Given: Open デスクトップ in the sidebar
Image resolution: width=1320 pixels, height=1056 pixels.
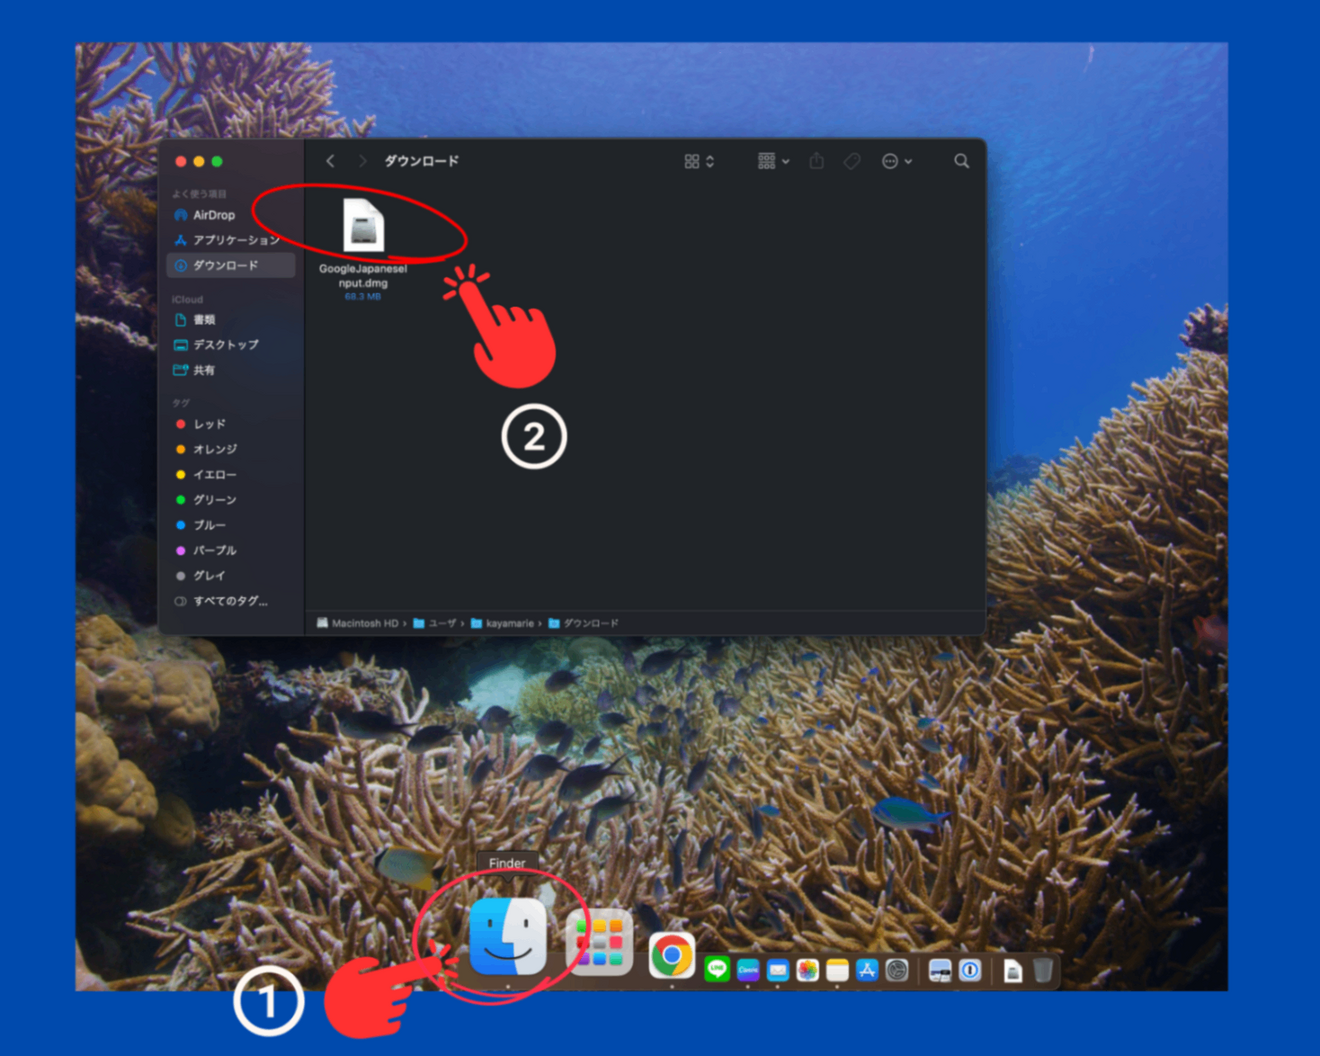Looking at the screenshot, I should 230,345.
